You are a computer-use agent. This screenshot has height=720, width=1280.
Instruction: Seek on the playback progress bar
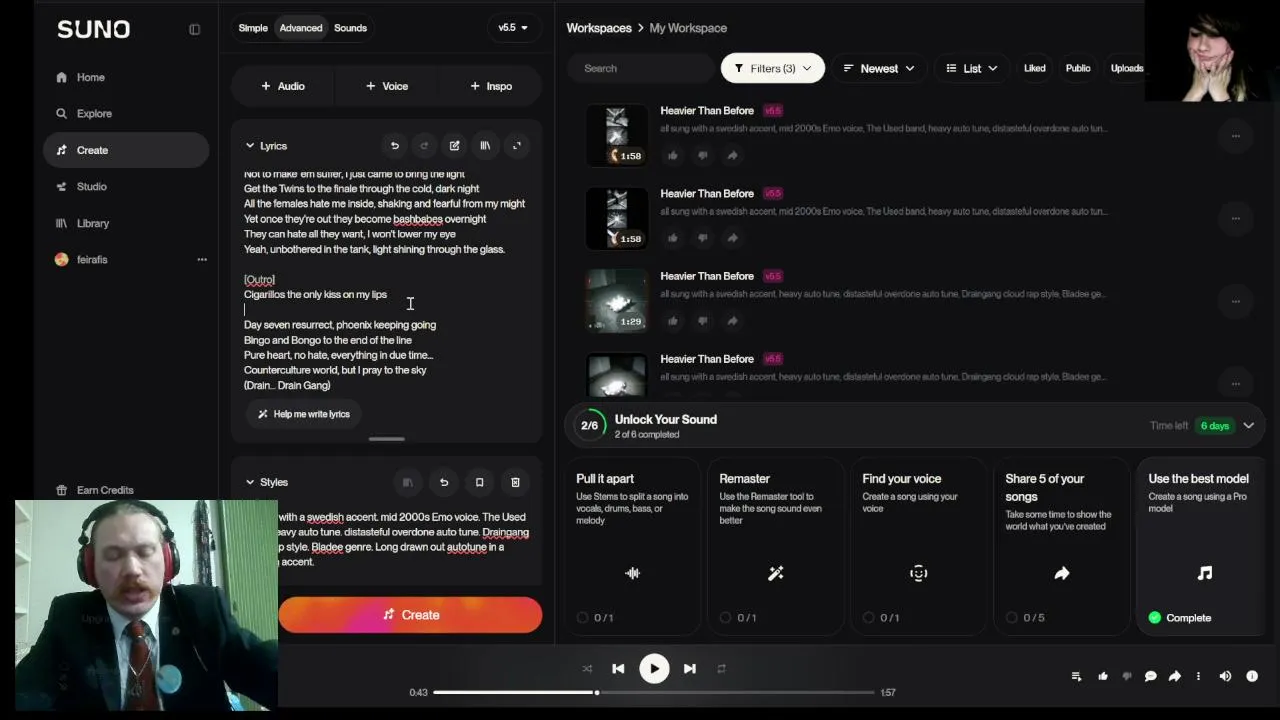[x=654, y=692]
